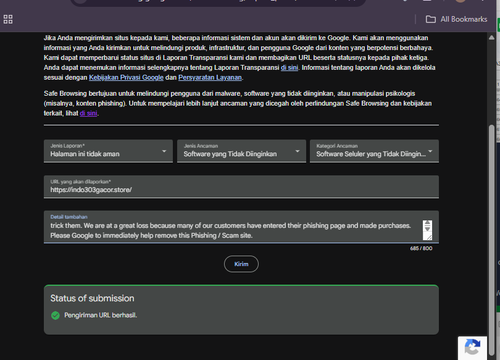Open the Persyaratan Layanan link

point(210,78)
